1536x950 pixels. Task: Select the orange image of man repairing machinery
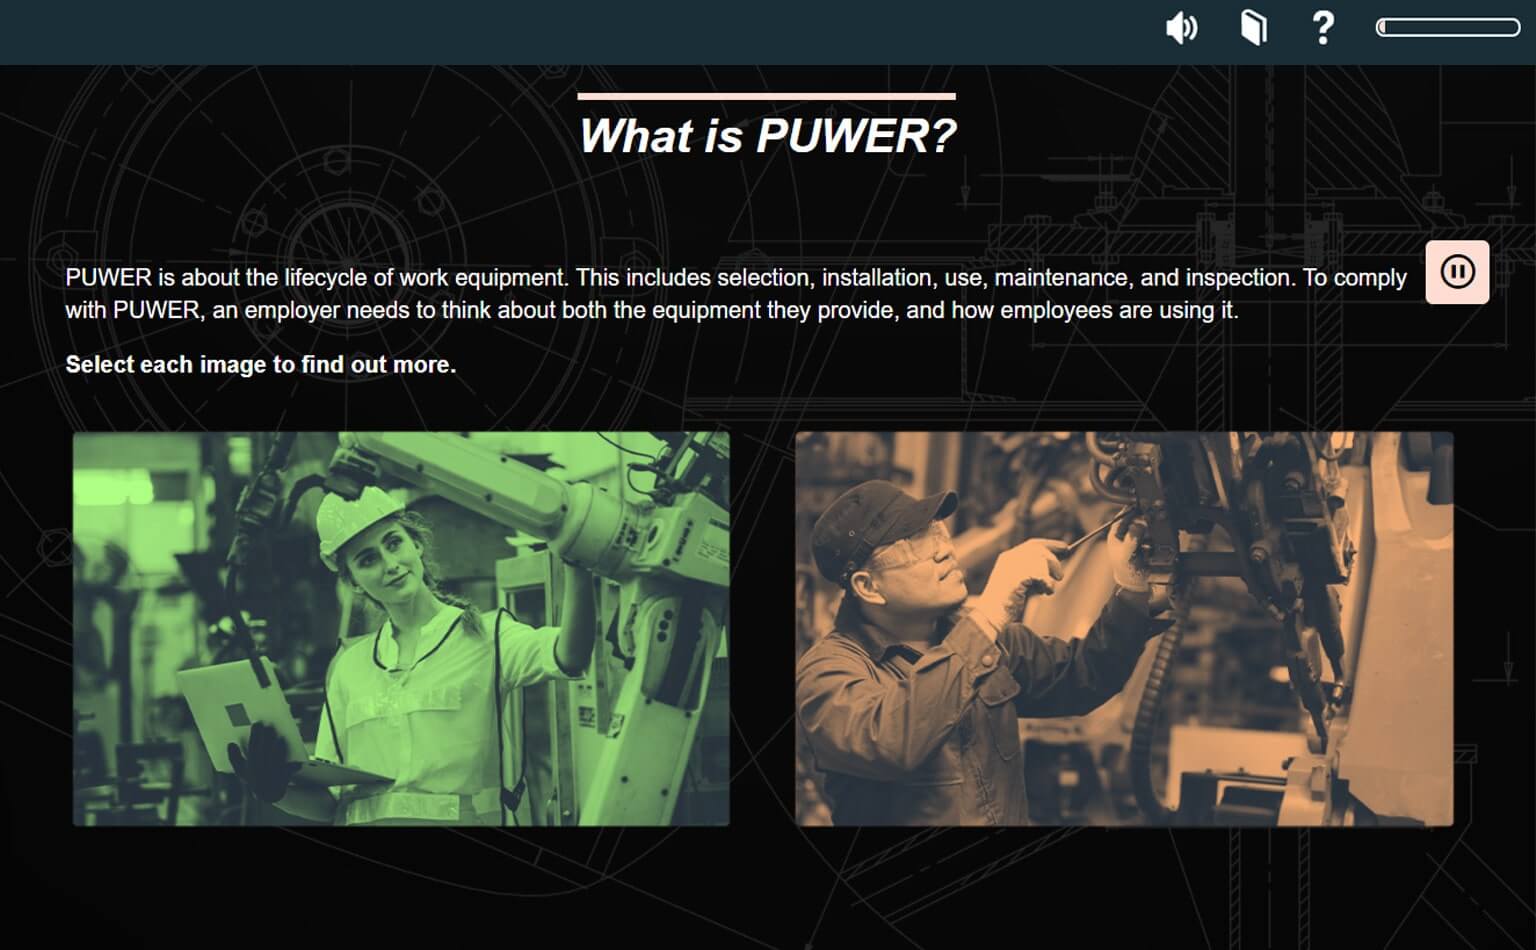click(x=1124, y=629)
